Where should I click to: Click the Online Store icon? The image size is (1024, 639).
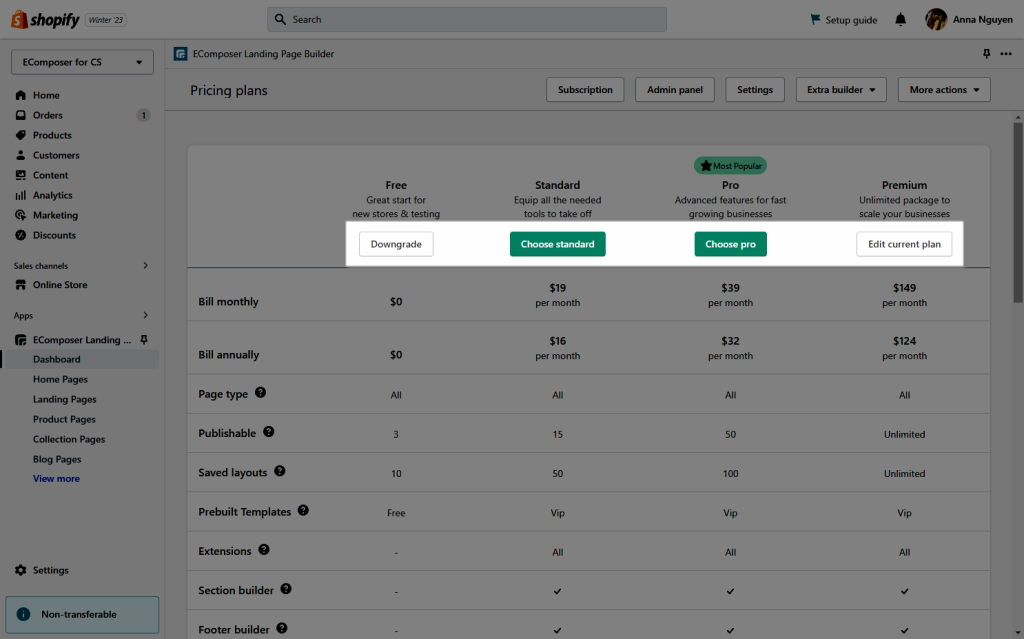tap(21, 285)
